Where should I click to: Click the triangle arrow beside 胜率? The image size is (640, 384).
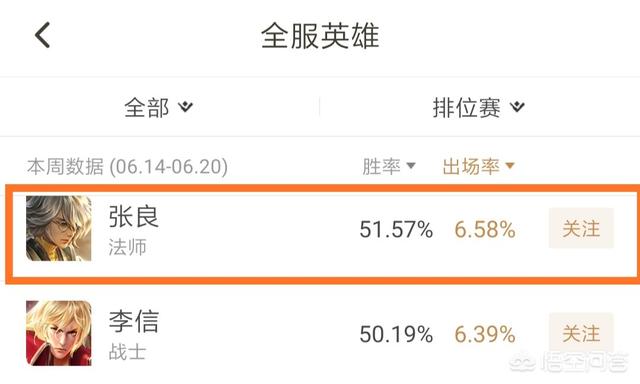(x=411, y=166)
